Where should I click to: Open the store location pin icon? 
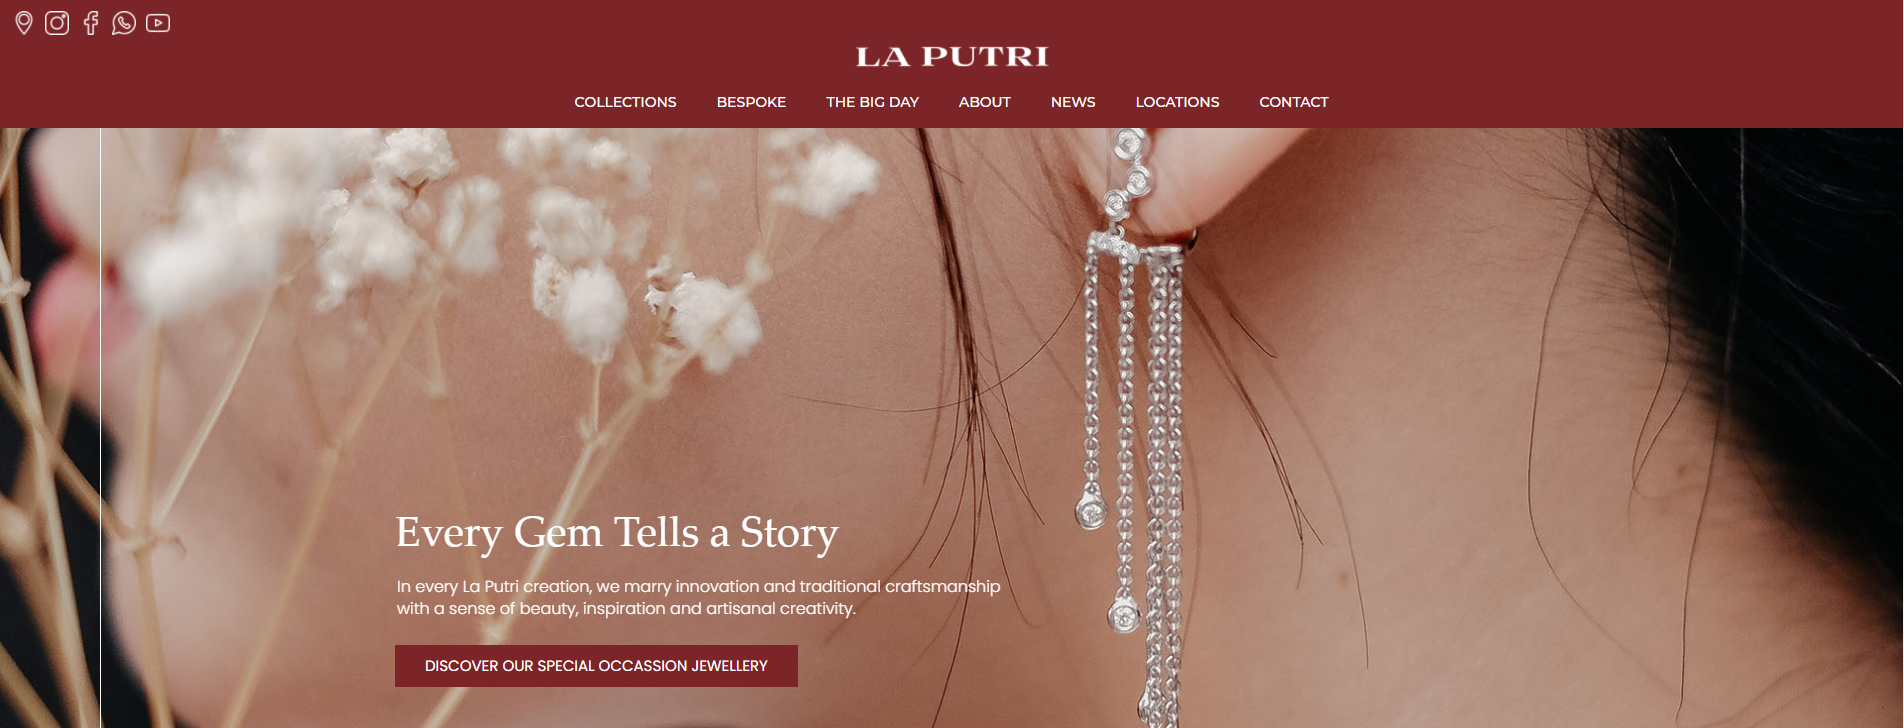(x=24, y=23)
